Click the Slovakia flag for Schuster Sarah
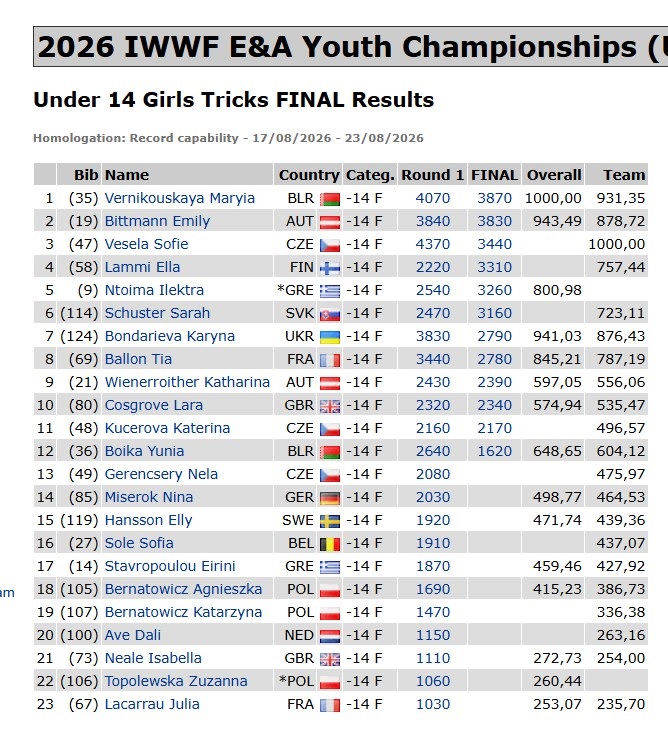Viewport: 668px width, 729px height. pyautogui.click(x=330, y=314)
